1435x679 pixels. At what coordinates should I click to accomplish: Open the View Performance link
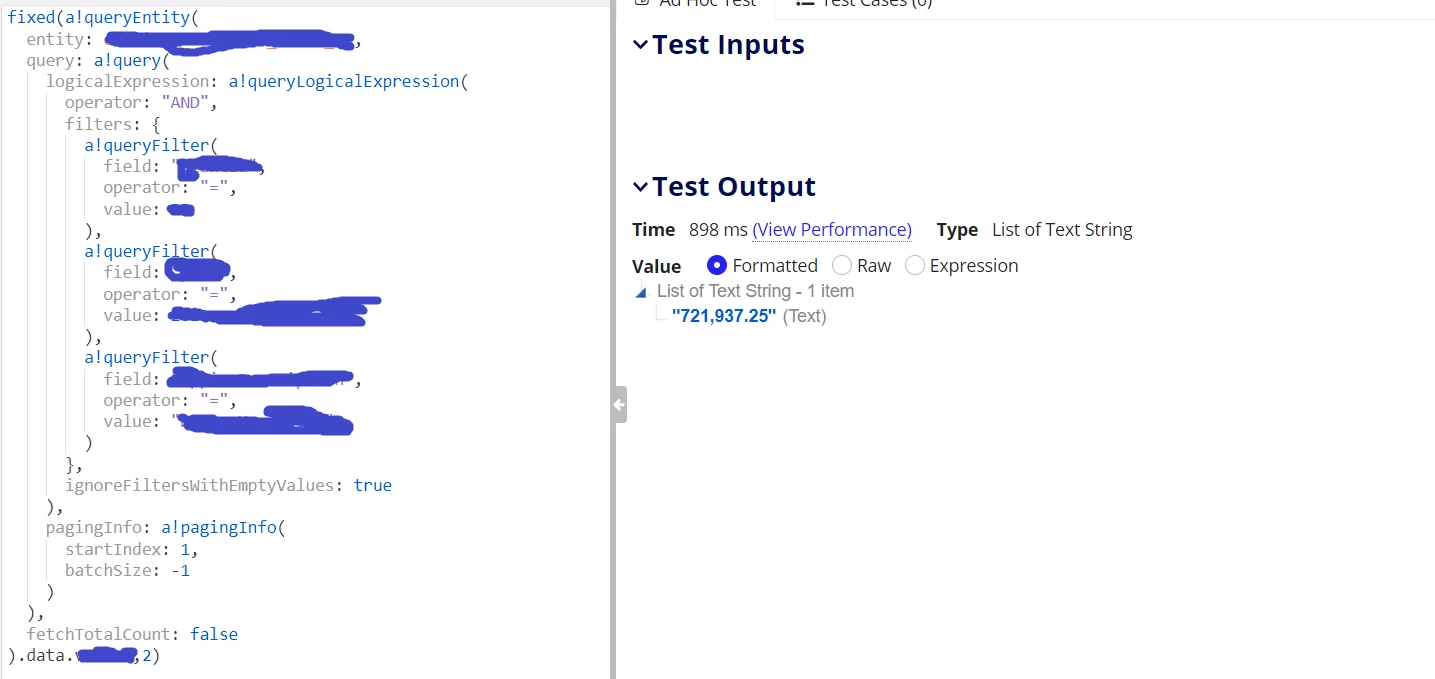832,230
